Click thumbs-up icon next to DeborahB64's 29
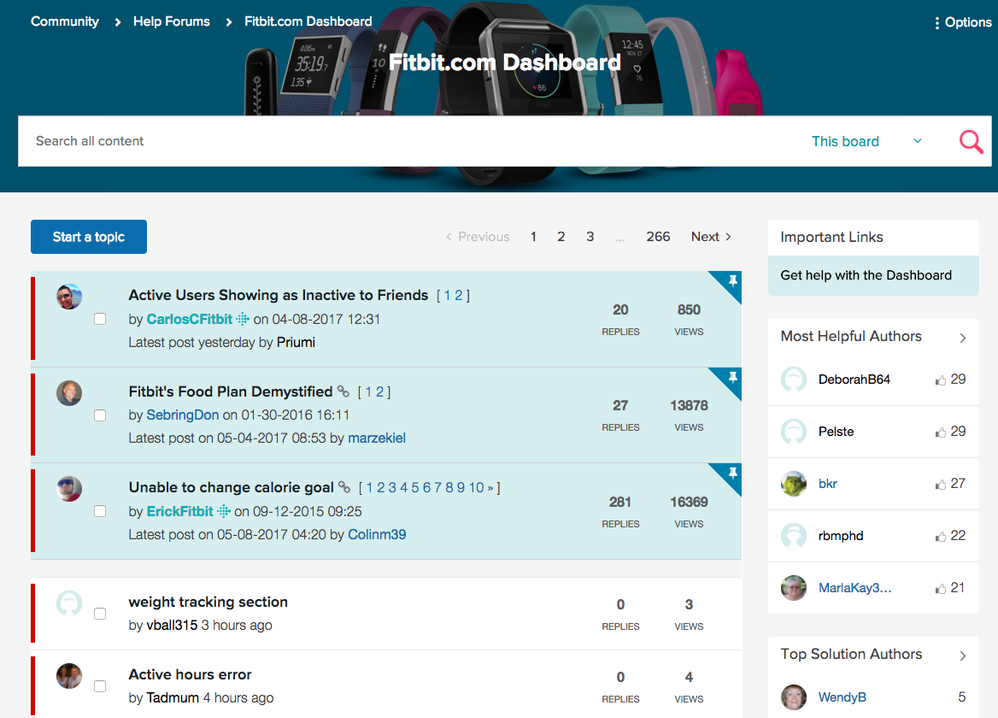The height and width of the screenshot is (718, 998). coord(940,381)
